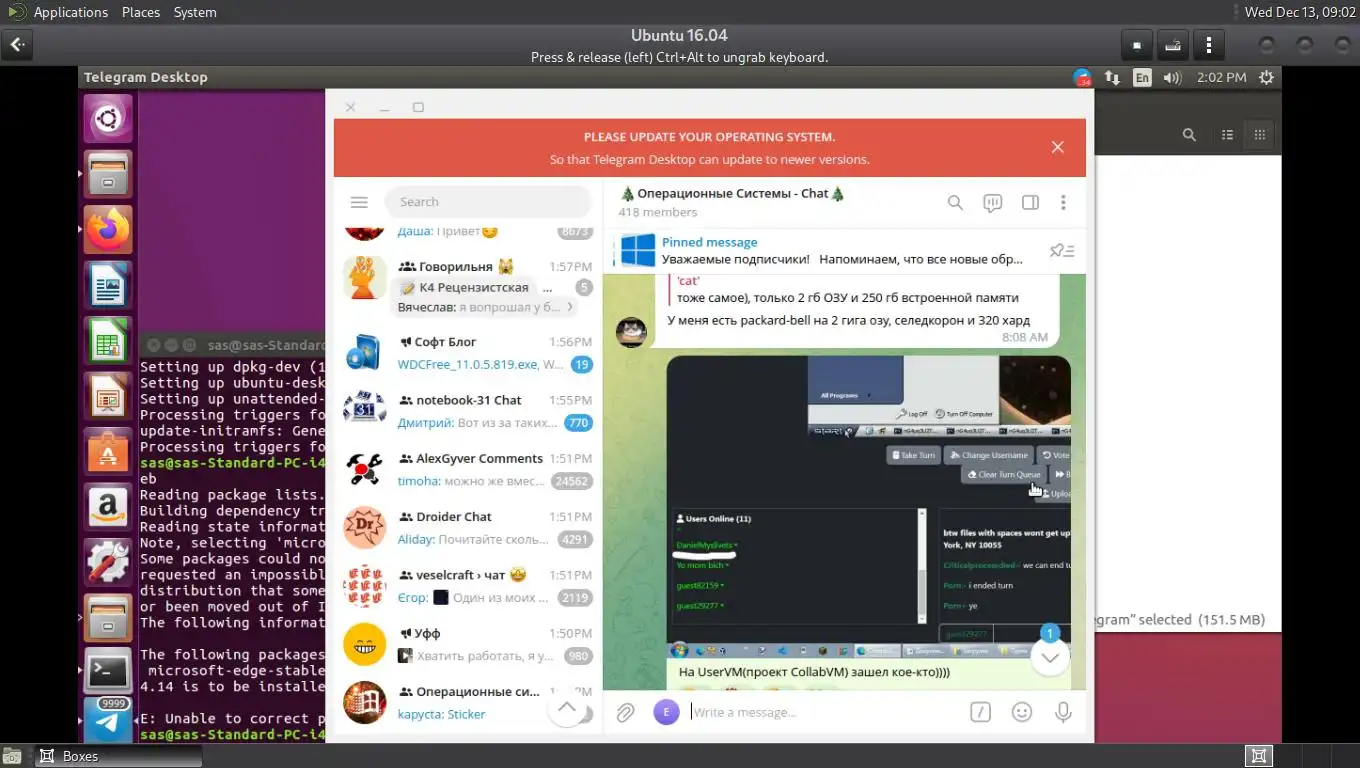Open System Settings wrench-gear launcher icon

tap(108, 563)
